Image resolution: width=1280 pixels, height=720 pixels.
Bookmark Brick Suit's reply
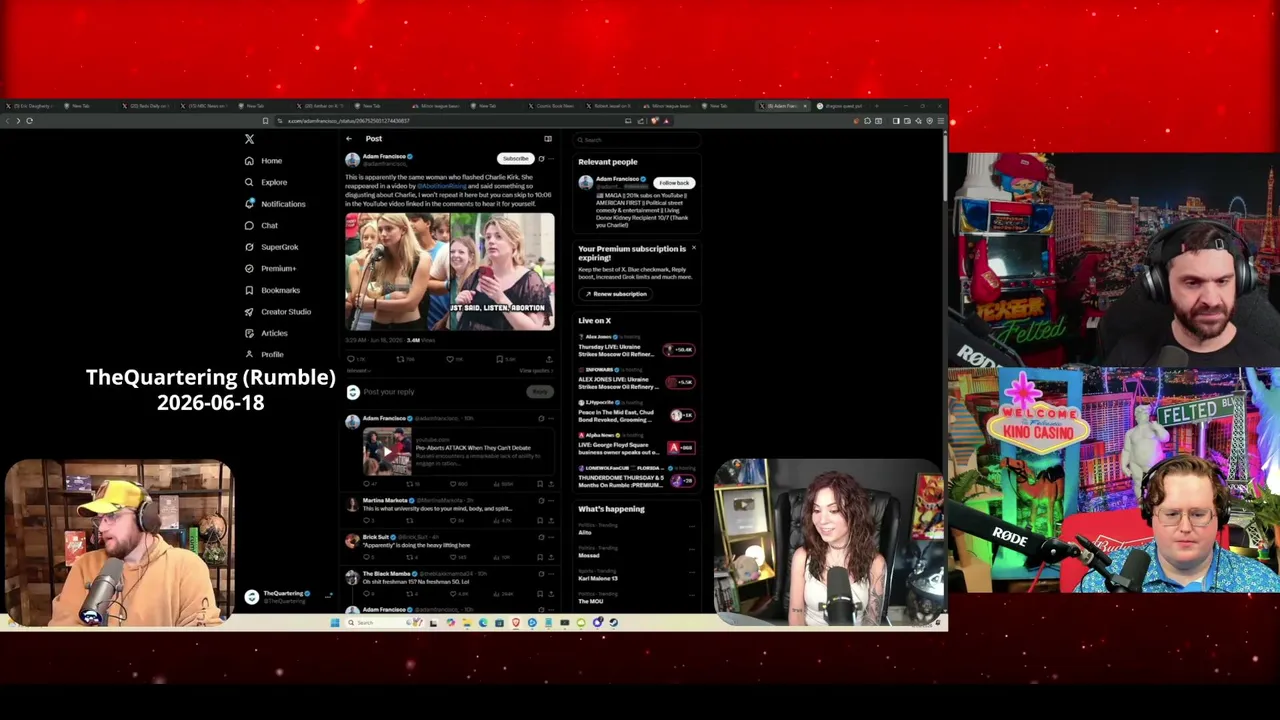(x=540, y=557)
